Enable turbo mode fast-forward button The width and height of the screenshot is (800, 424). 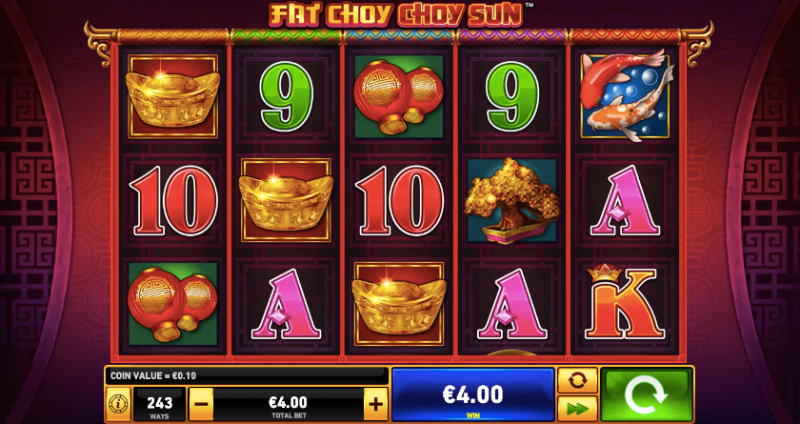[x=577, y=408]
